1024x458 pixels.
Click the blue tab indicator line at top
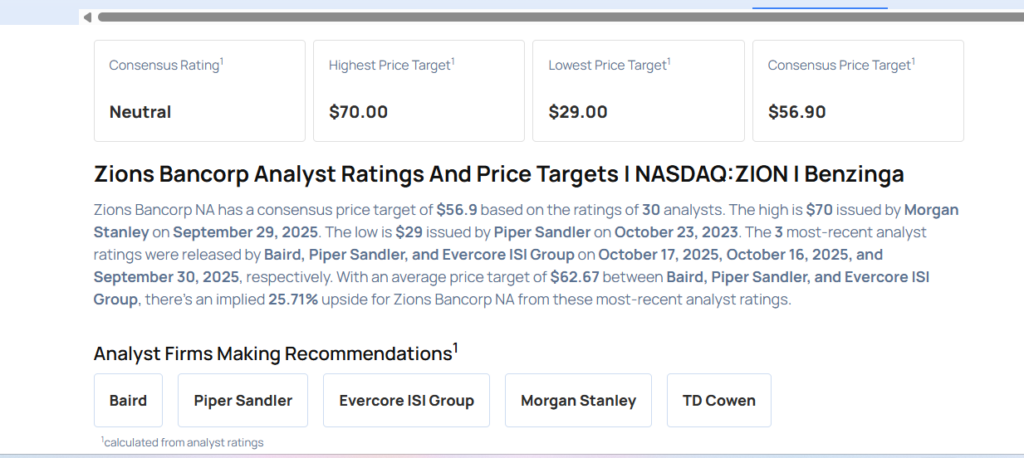click(820, 8)
